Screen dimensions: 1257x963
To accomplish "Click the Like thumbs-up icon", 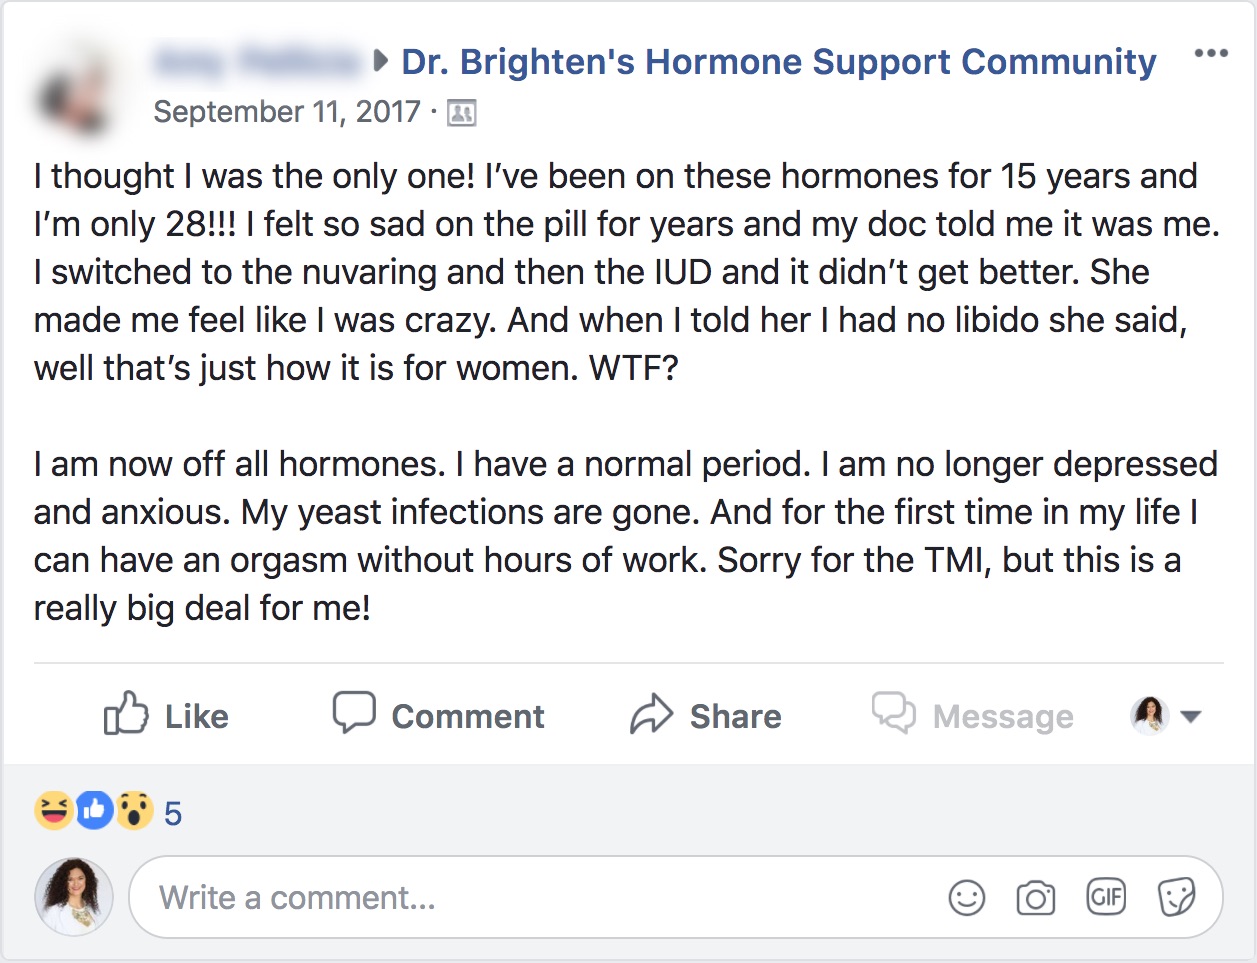I will click(126, 714).
